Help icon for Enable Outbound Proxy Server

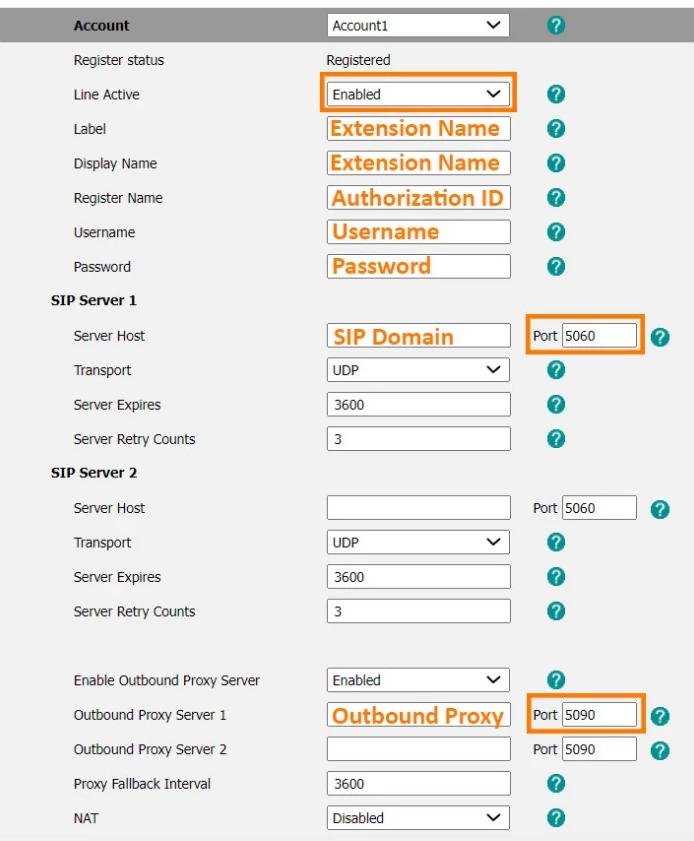tap(556, 680)
